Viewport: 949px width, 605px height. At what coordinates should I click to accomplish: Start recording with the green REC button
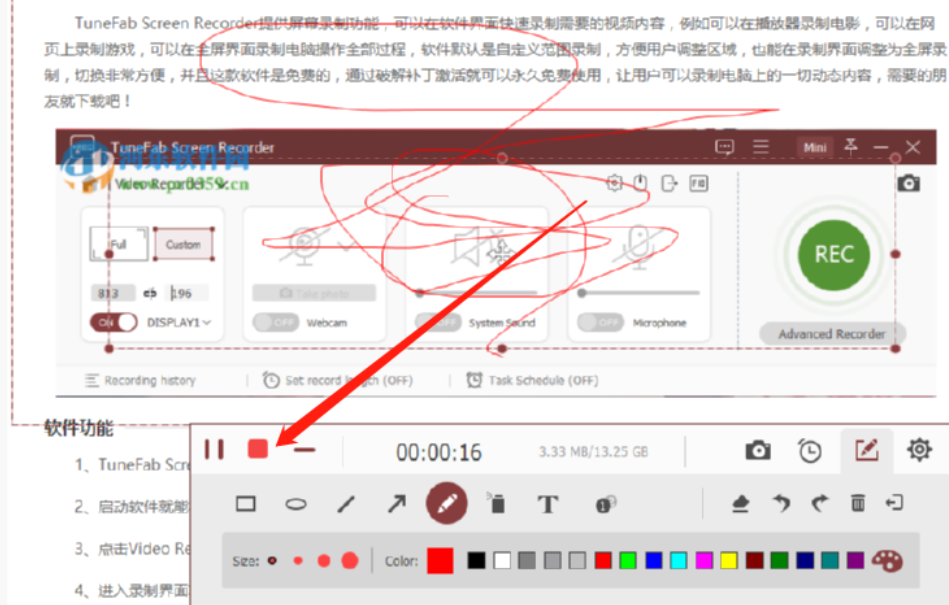pos(834,254)
